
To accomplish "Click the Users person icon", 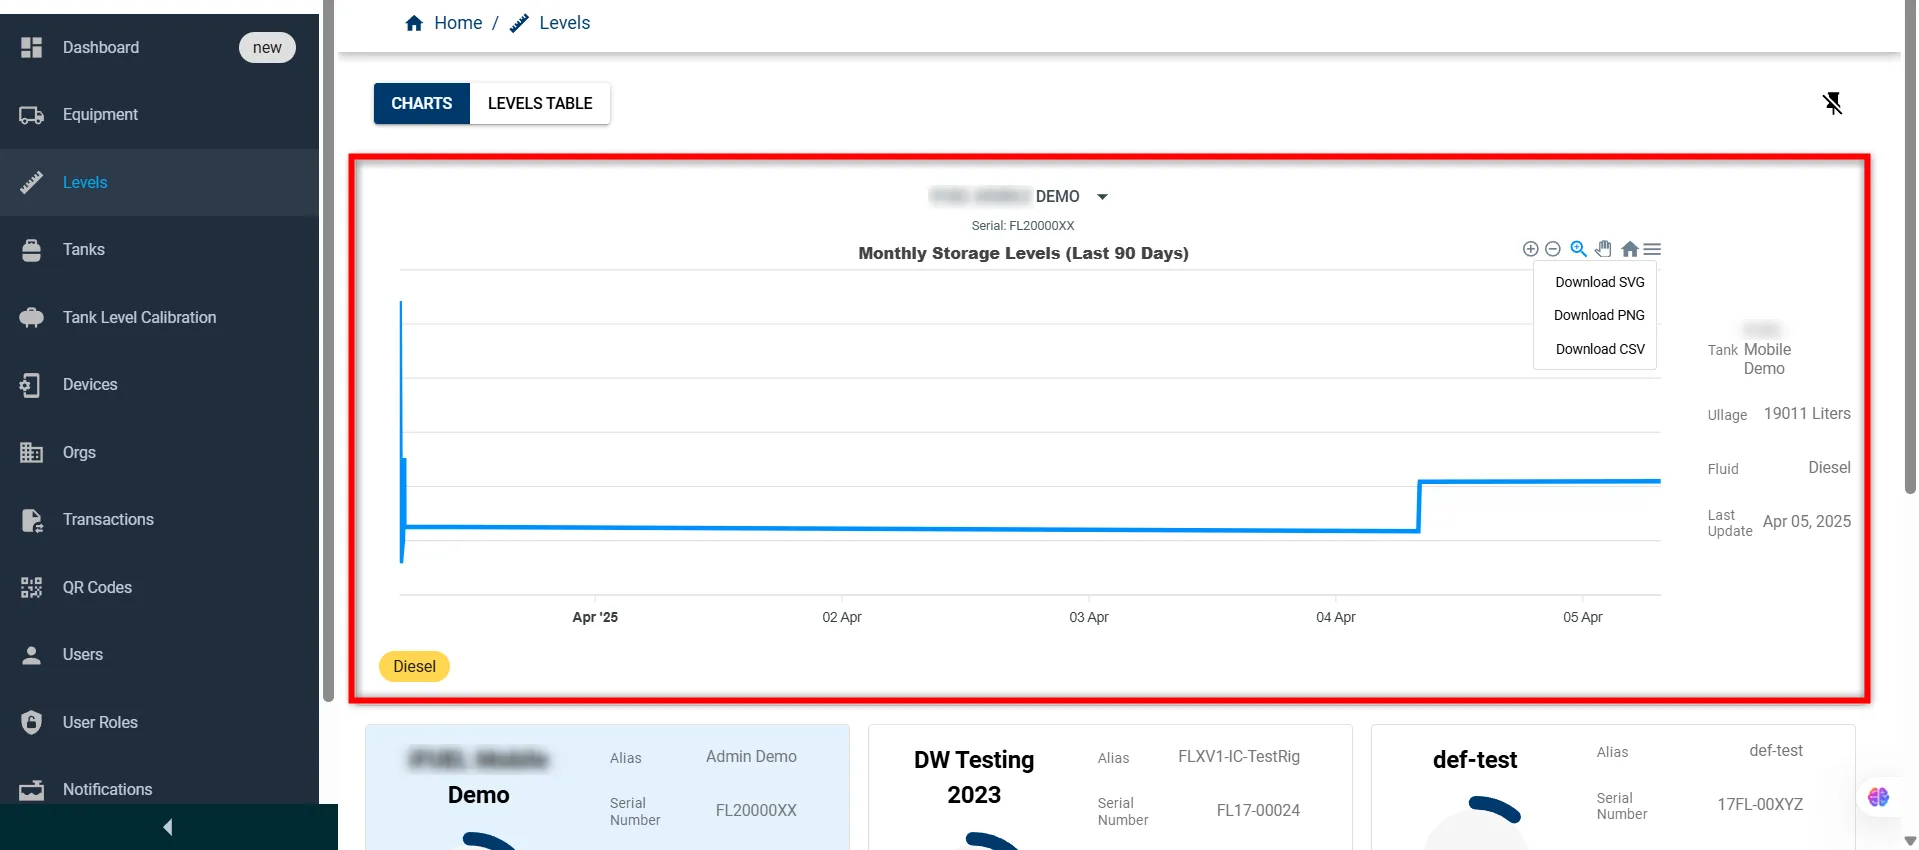I will click(x=32, y=655).
